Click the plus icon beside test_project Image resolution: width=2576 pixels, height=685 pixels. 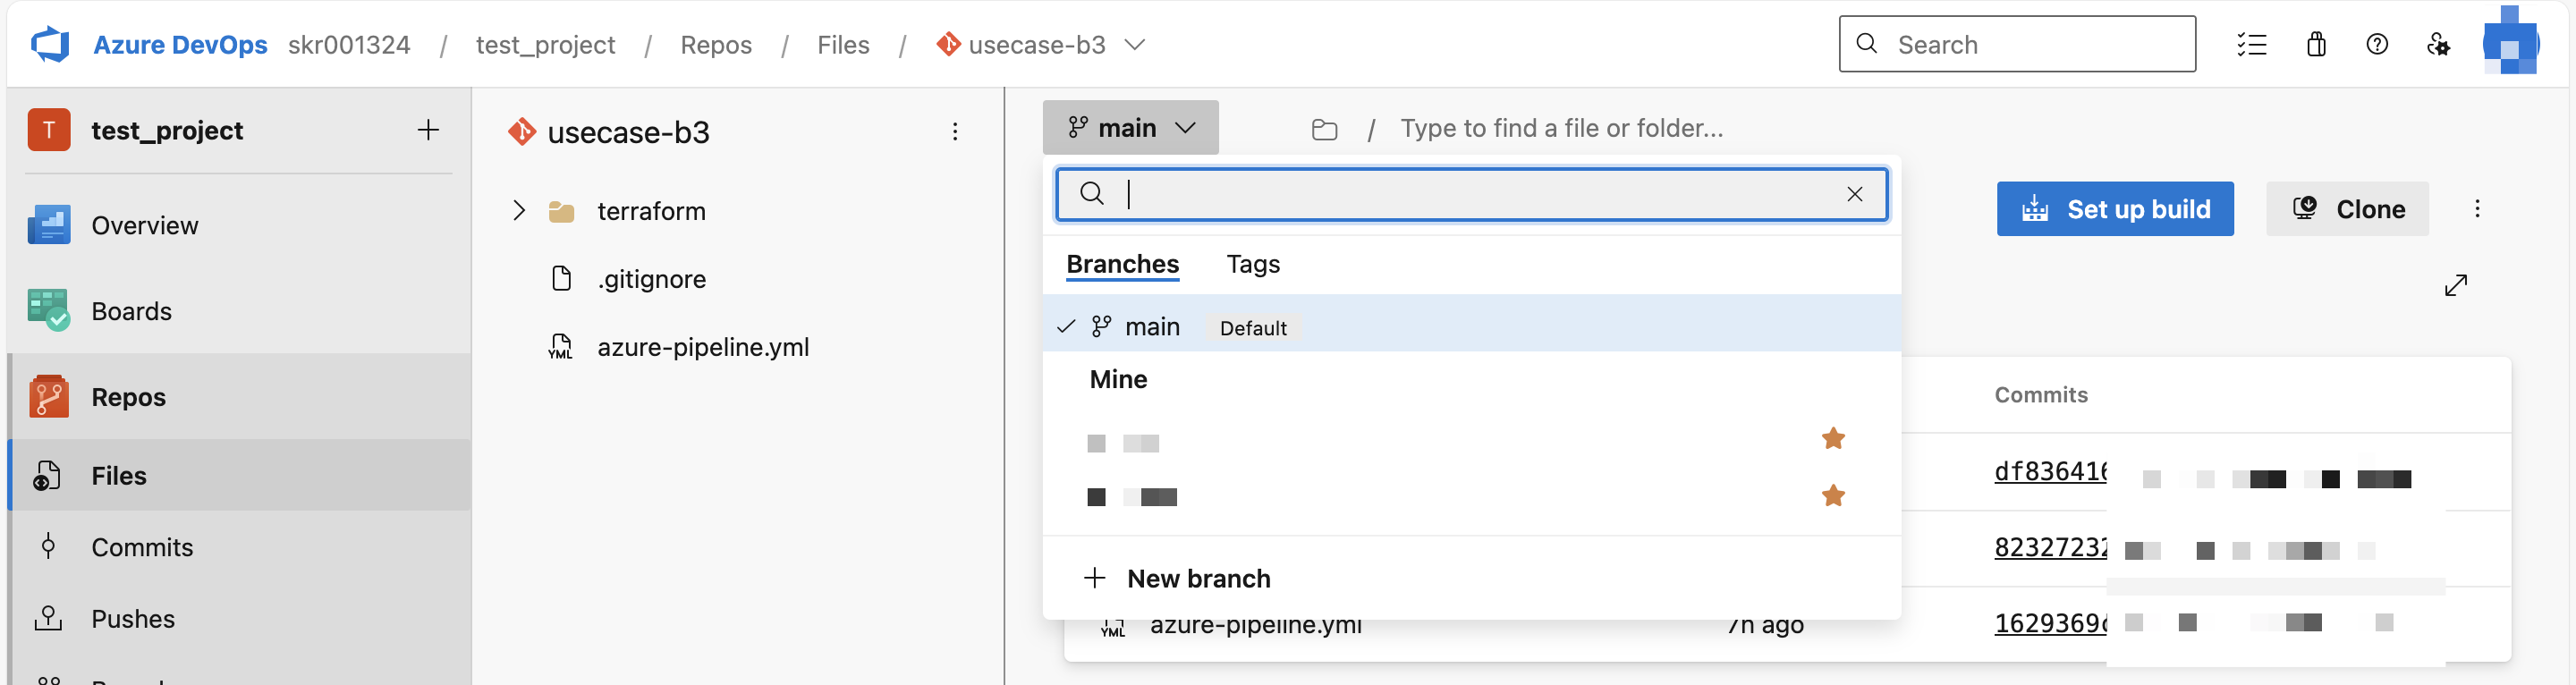(428, 130)
